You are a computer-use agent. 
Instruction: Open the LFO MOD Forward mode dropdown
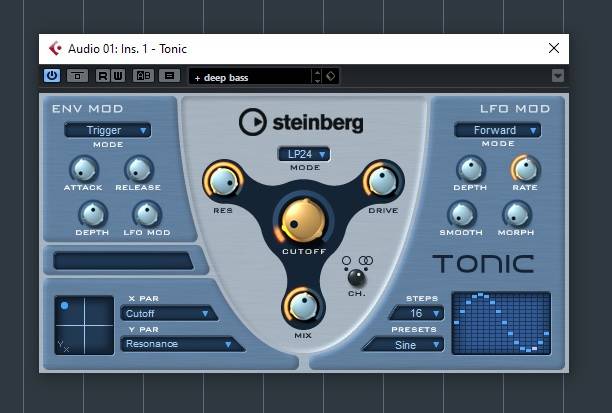pyautogui.click(x=498, y=130)
